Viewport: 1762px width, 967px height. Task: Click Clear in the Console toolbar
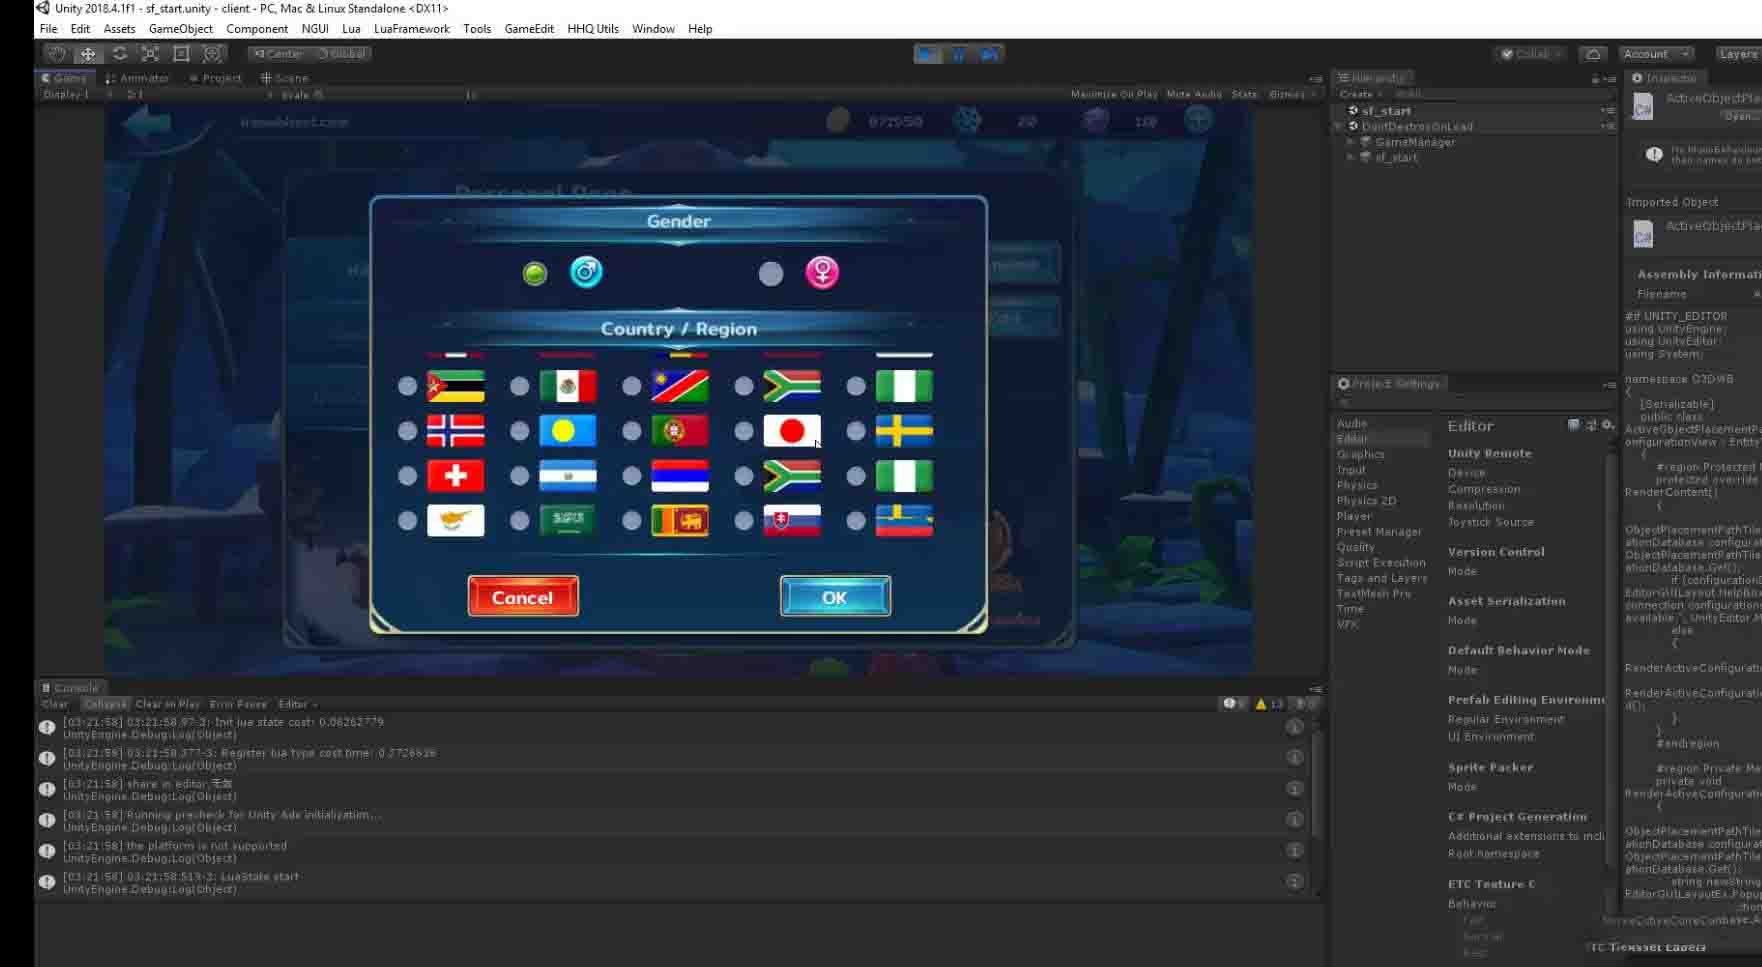coord(55,704)
